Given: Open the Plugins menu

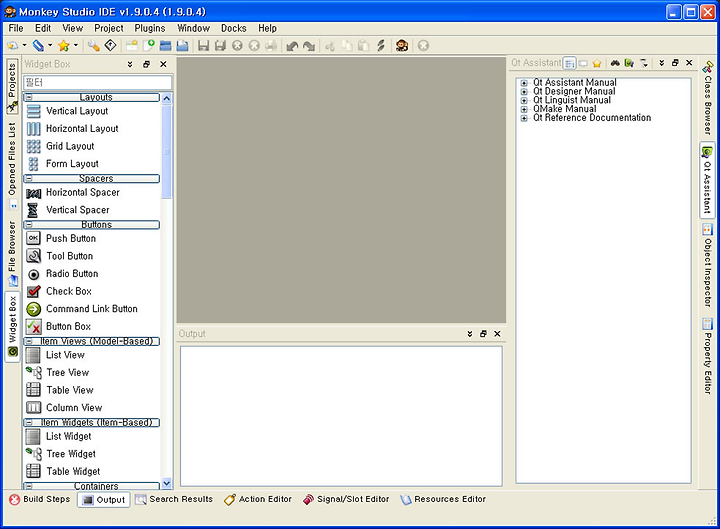Looking at the screenshot, I should (150, 28).
